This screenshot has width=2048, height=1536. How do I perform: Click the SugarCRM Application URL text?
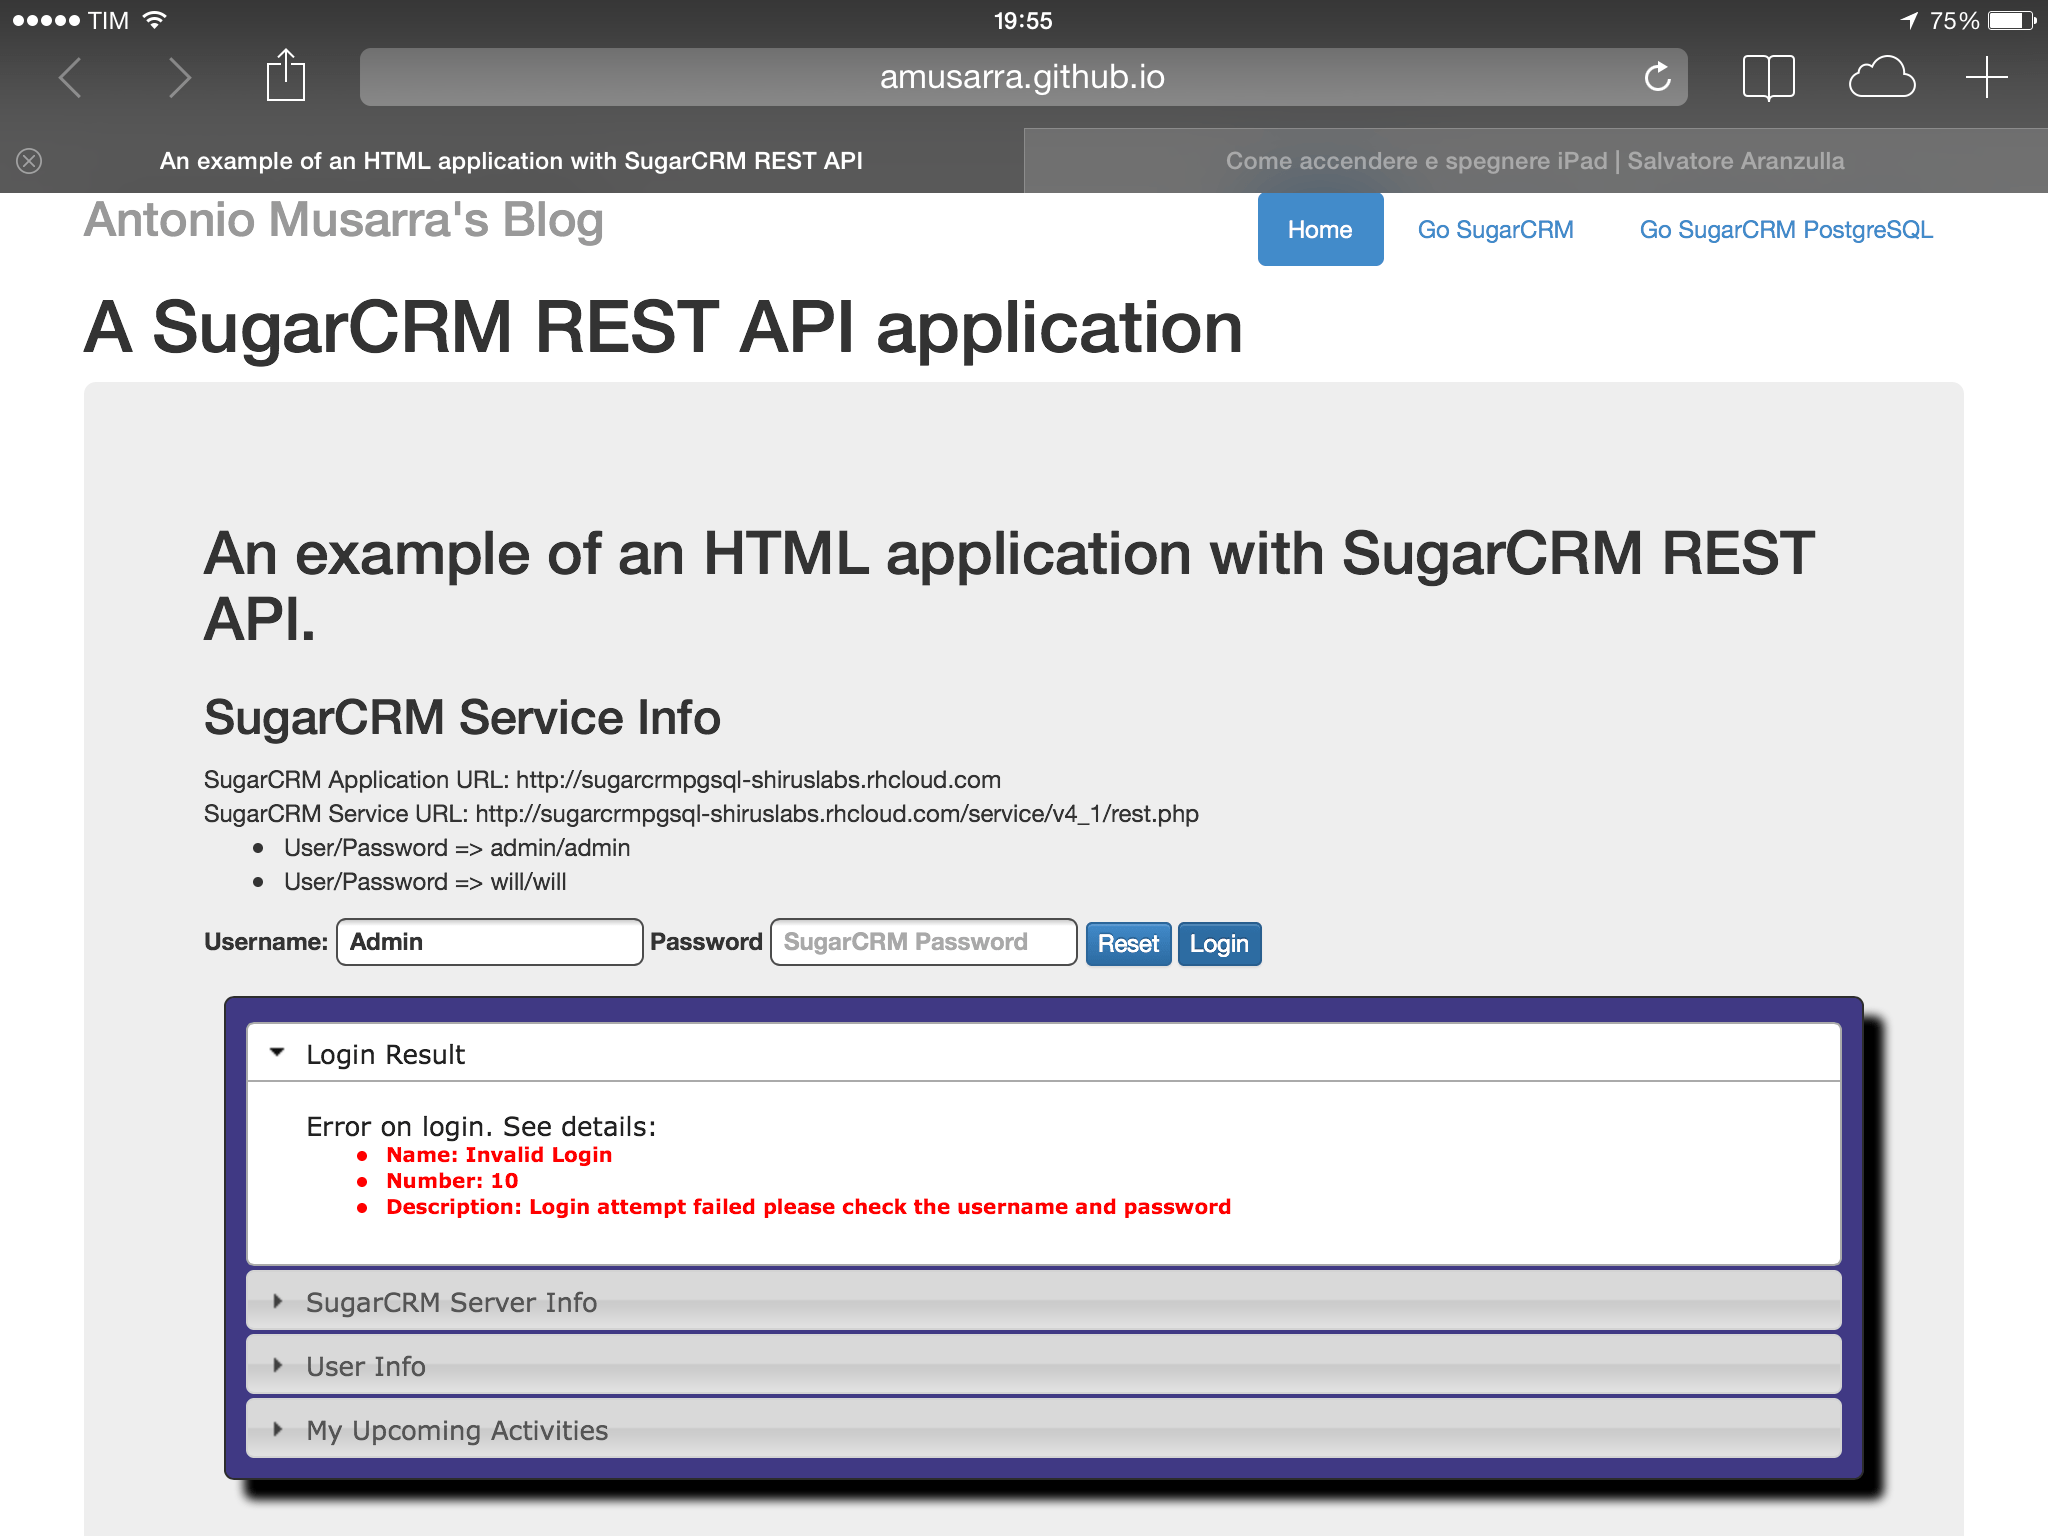point(602,780)
